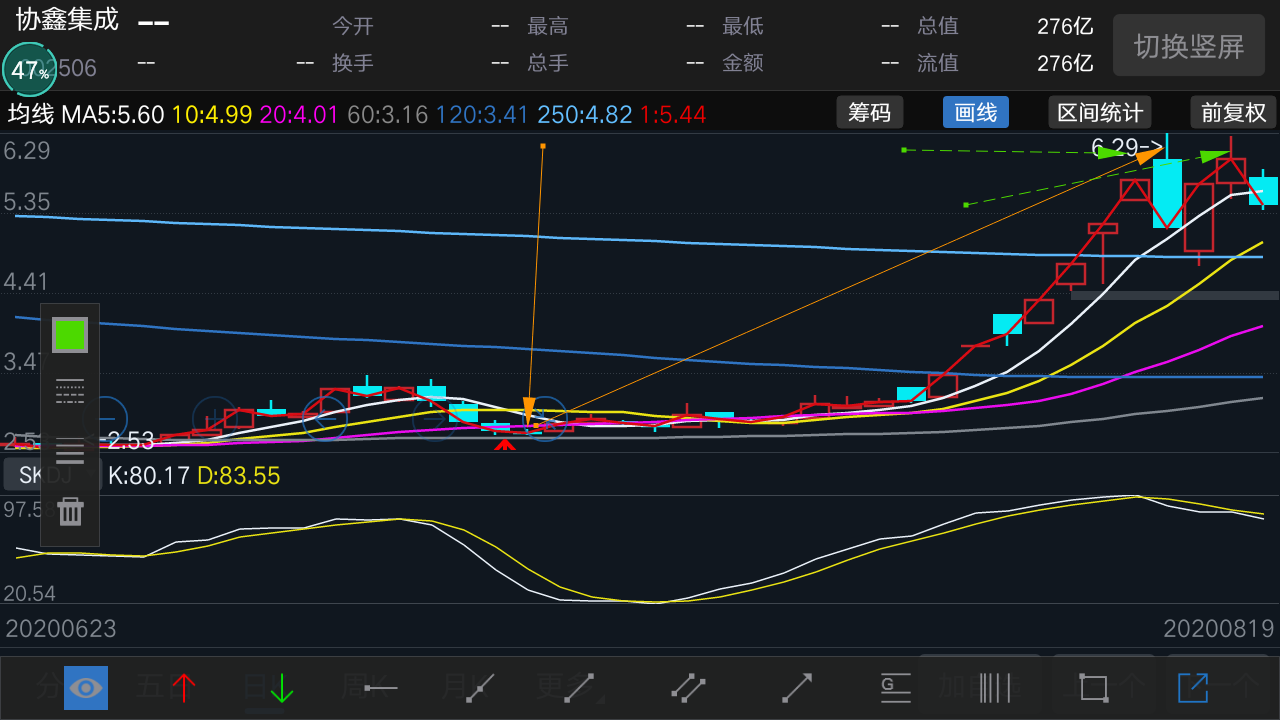Tap the circled plus zoom icon
The image size is (1280, 720).
coord(216,418)
